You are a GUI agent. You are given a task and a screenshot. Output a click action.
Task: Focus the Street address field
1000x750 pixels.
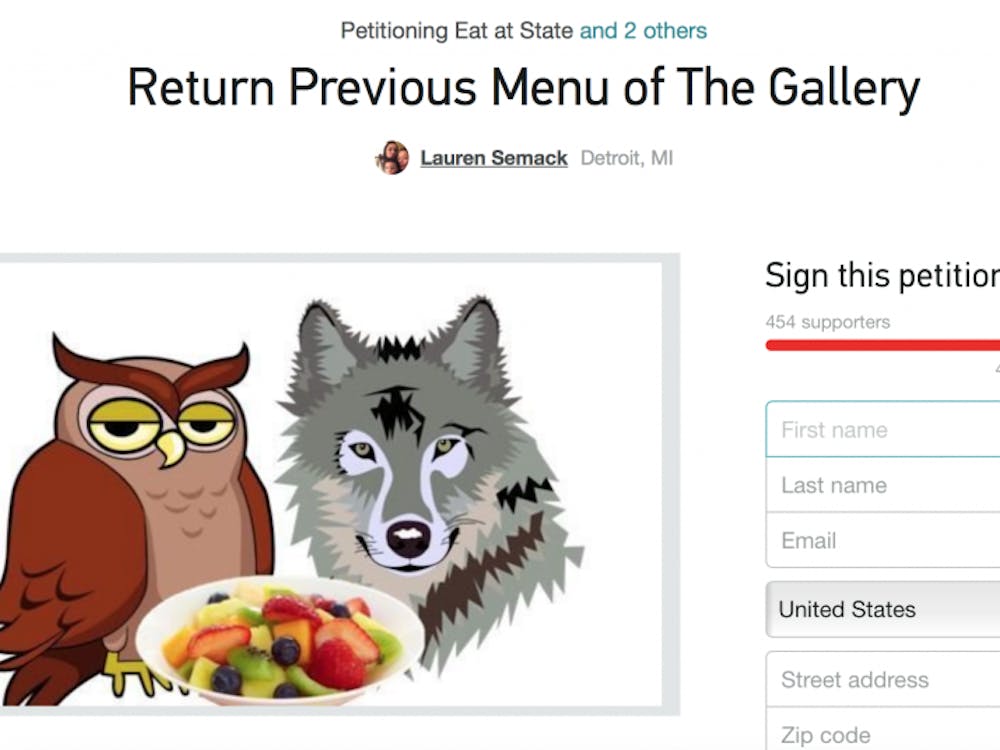pos(883,679)
